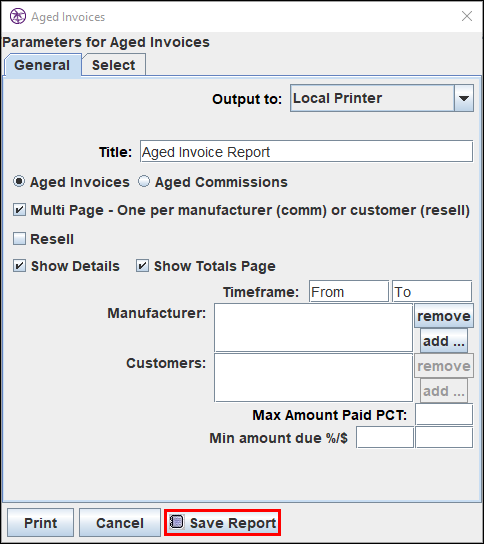Image resolution: width=484 pixels, height=544 pixels.
Task: Click the Timeframe From field
Action: click(x=349, y=291)
